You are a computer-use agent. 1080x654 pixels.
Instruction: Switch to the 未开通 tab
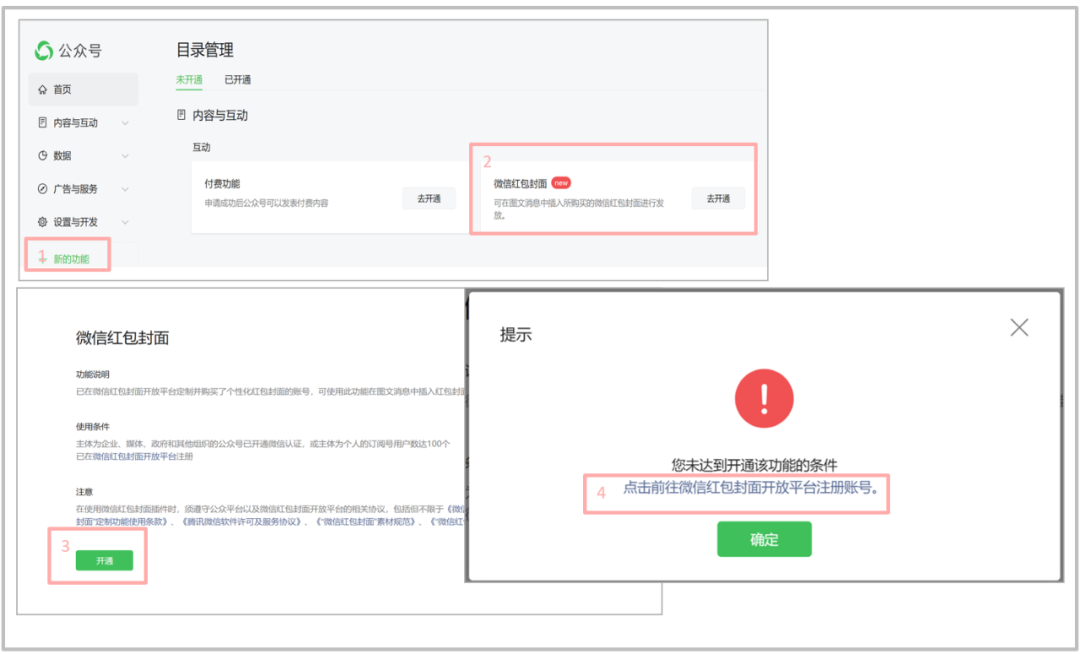tap(189, 80)
